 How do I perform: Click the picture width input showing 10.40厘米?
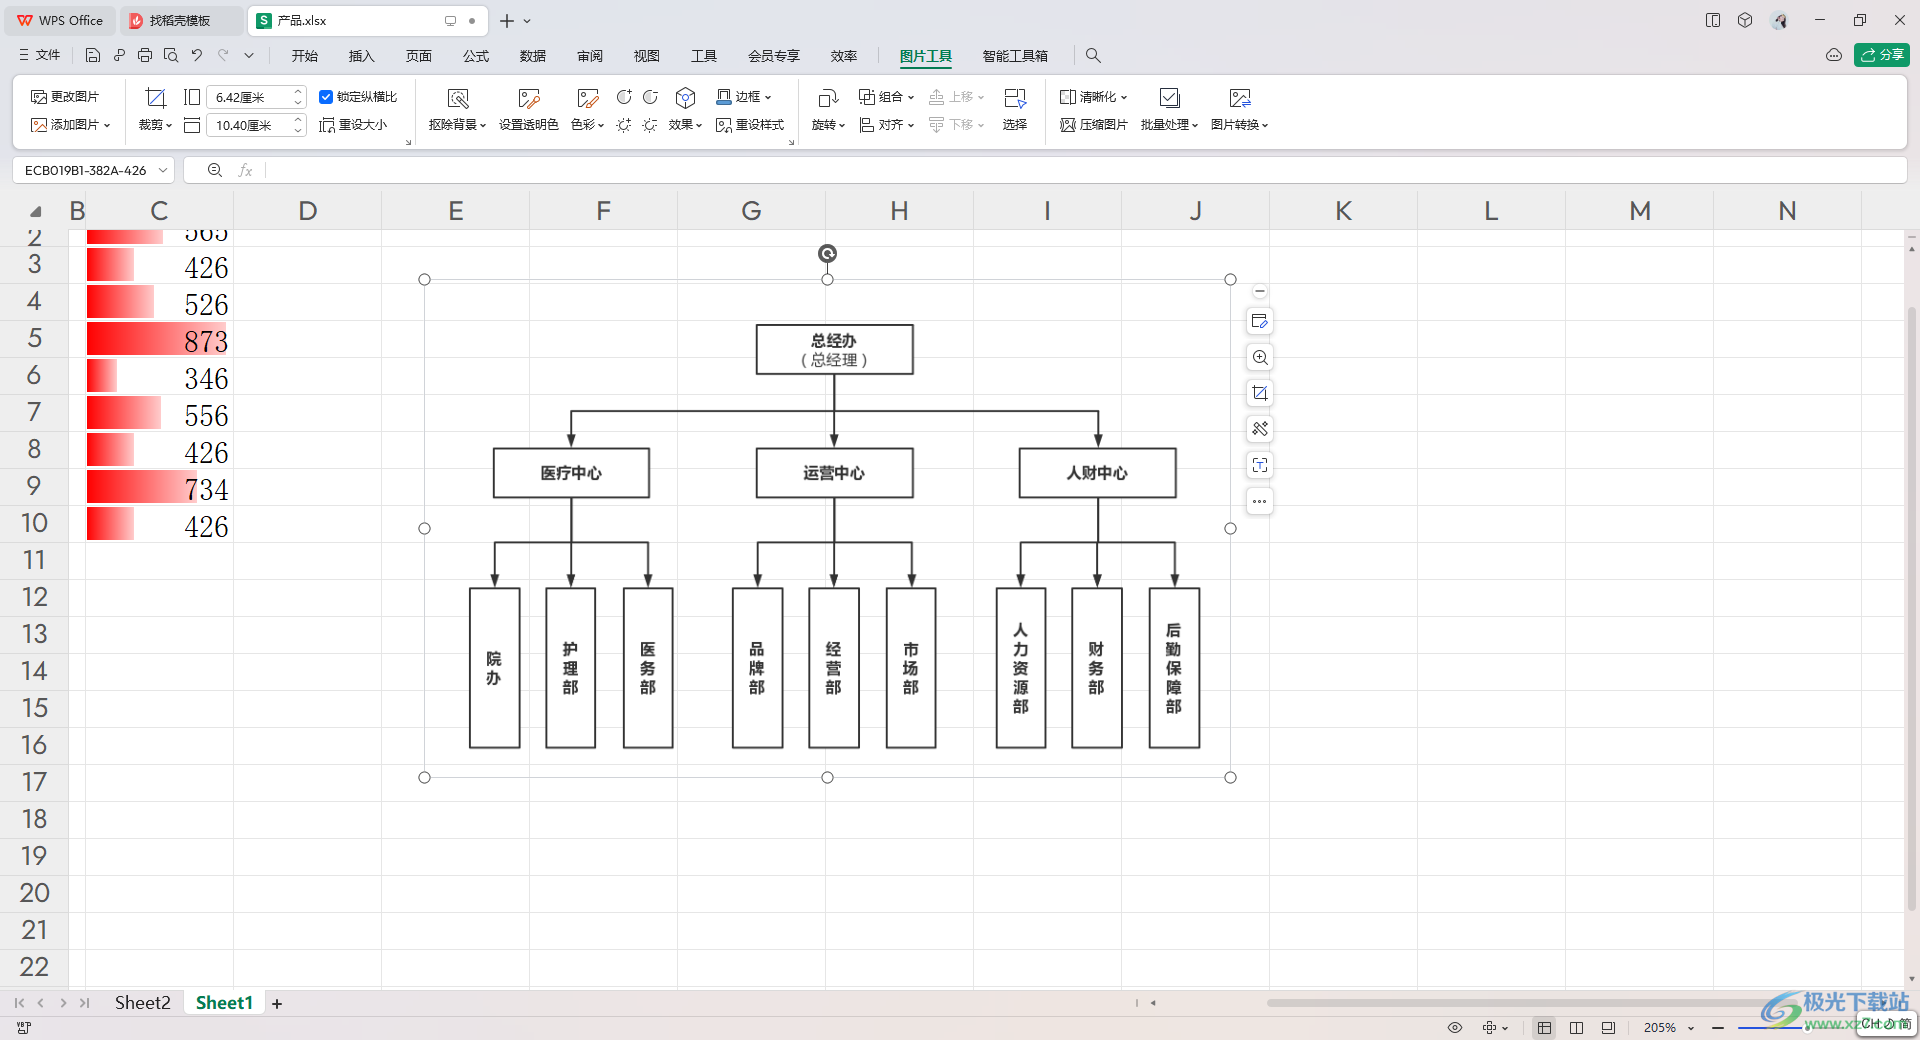pyautogui.click(x=254, y=125)
